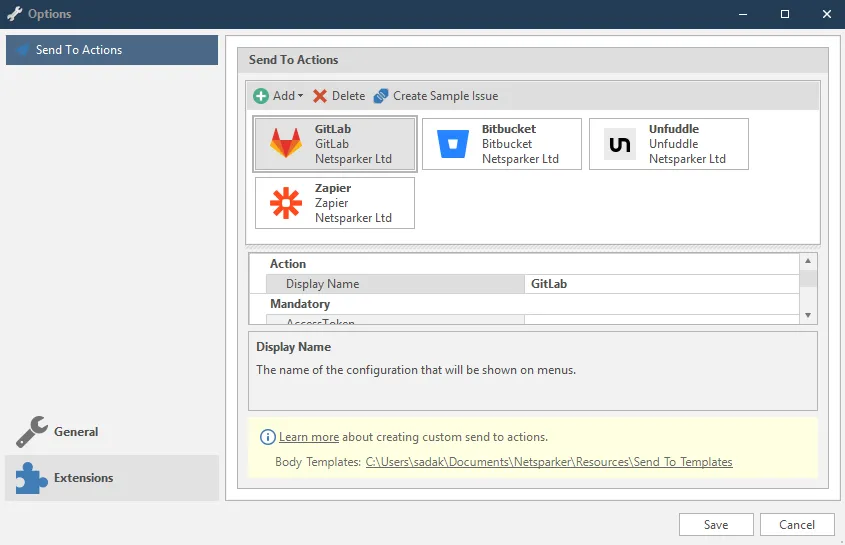Screen dimensions: 845x545
Task: Click the Mandatory category header
Action: [x=300, y=304]
